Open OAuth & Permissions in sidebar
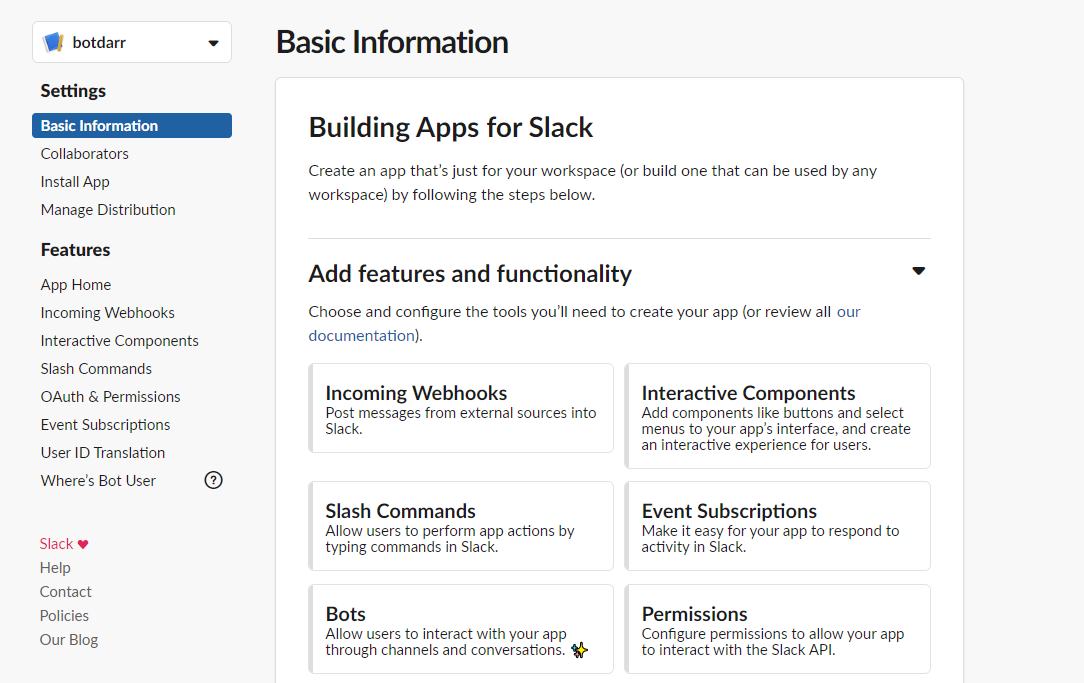1084x683 pixels. [x=110, y=397]
